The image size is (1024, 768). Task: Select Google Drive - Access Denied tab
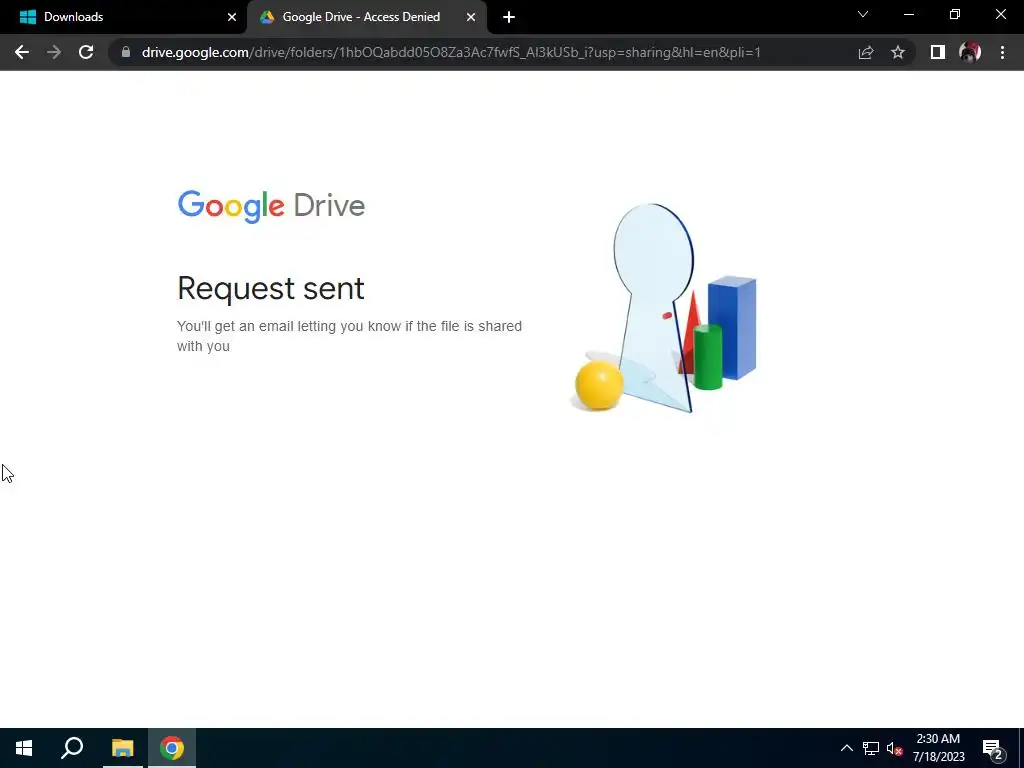[x=361, y=17]
